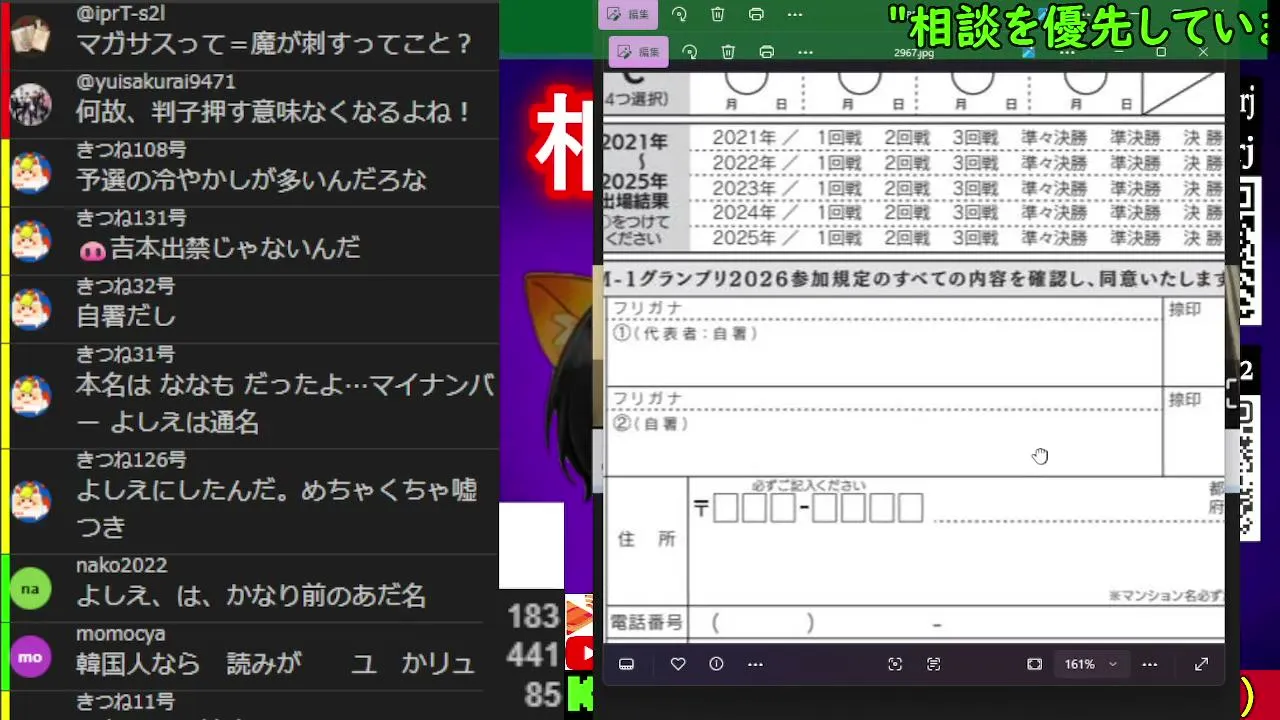Click the ①(代表者:自署) signature field in the form
The image size is (1280, 720).
884,354
